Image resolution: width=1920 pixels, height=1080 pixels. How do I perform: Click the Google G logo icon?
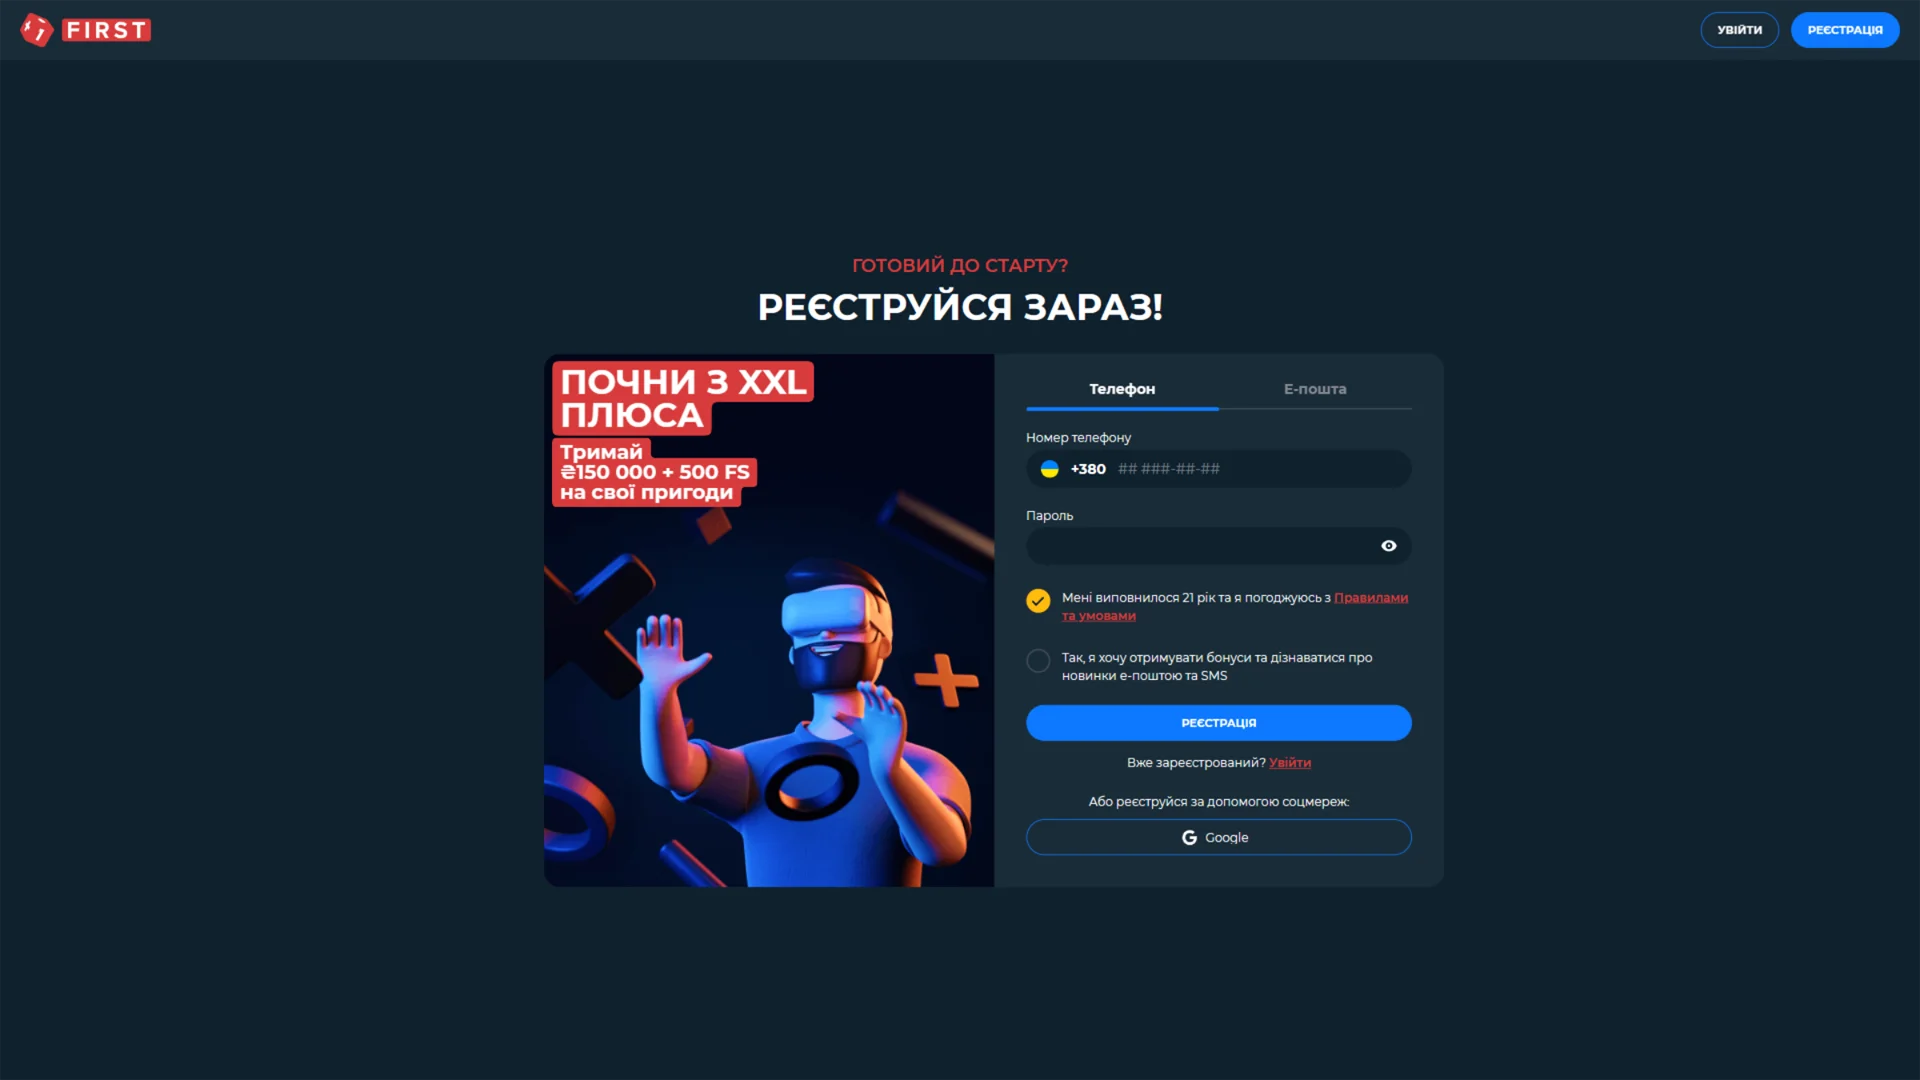1189,838
